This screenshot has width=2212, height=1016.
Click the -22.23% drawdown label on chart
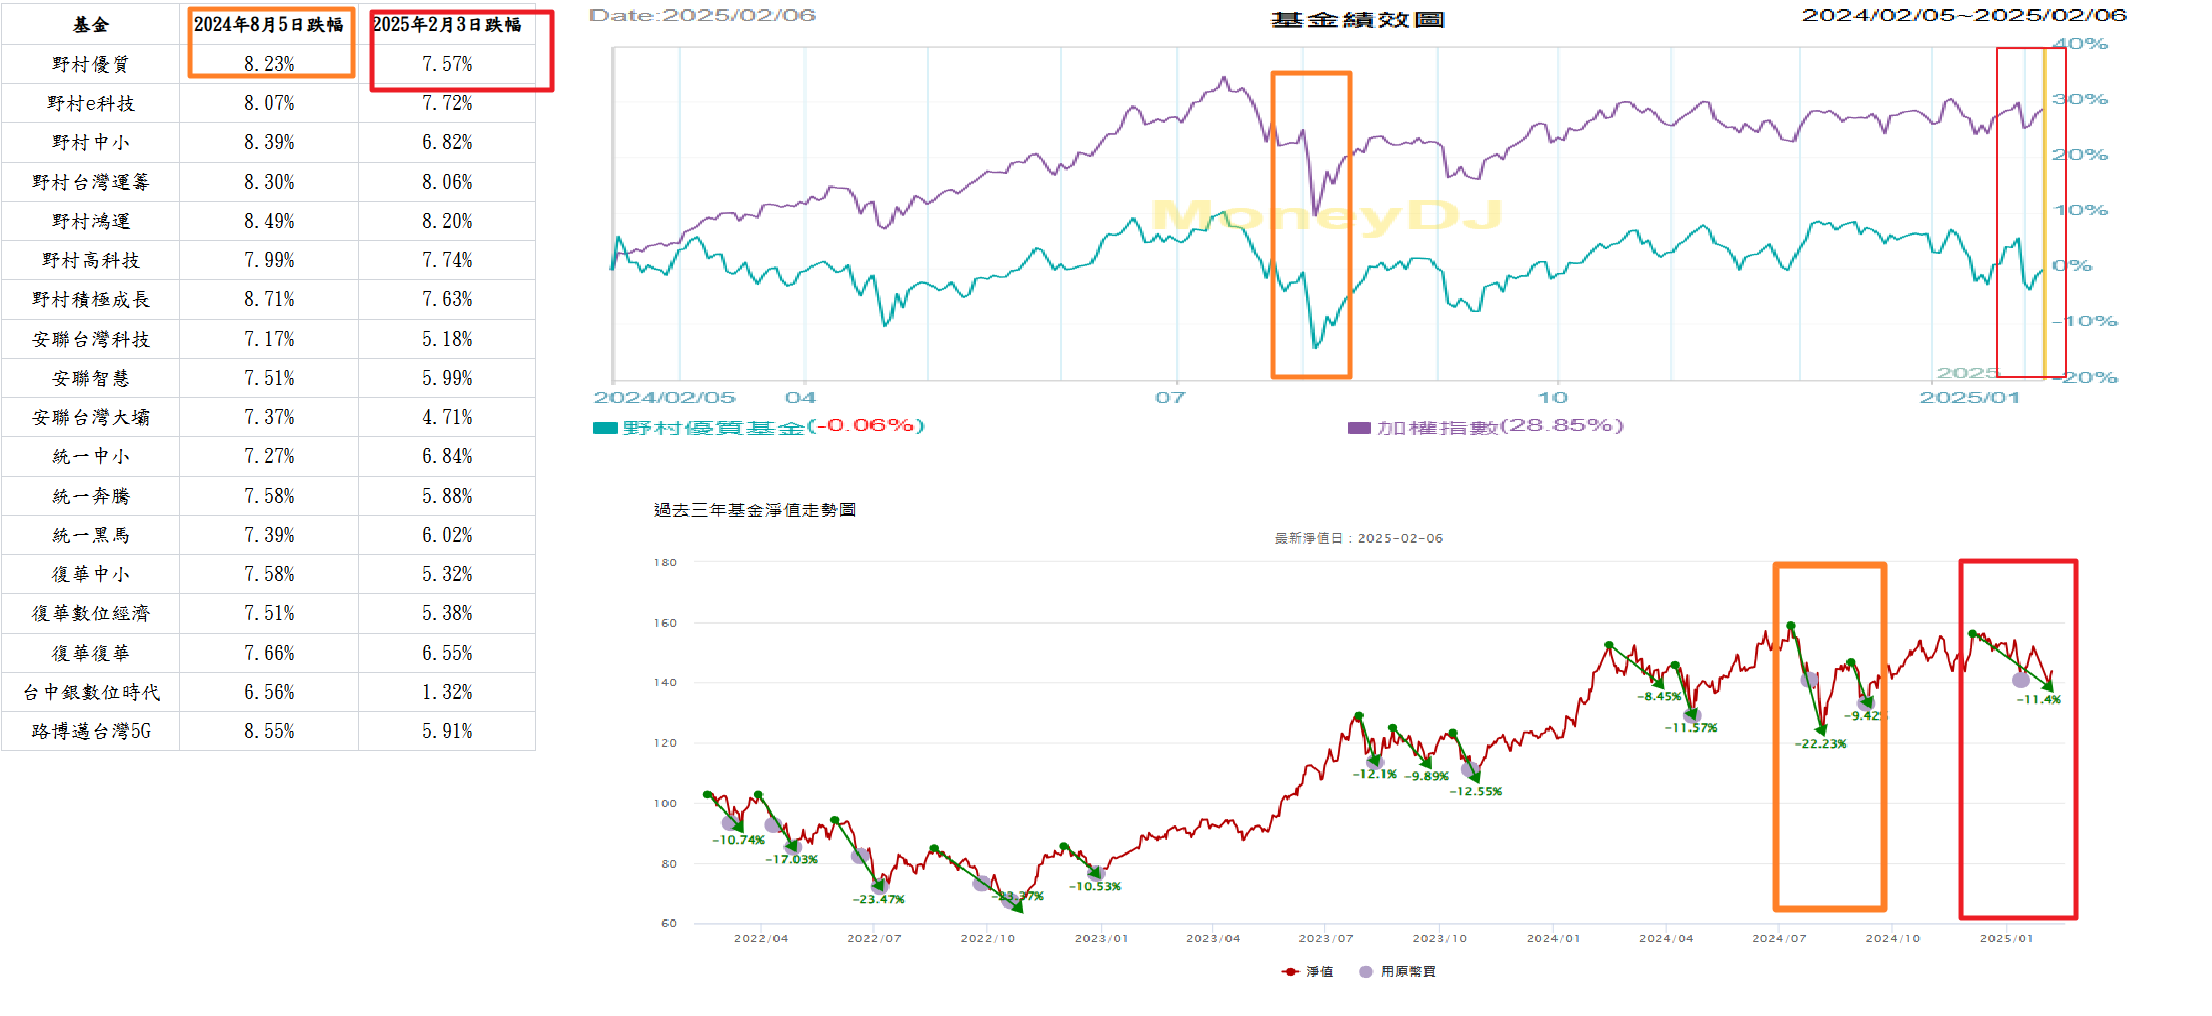point(1820,744)
